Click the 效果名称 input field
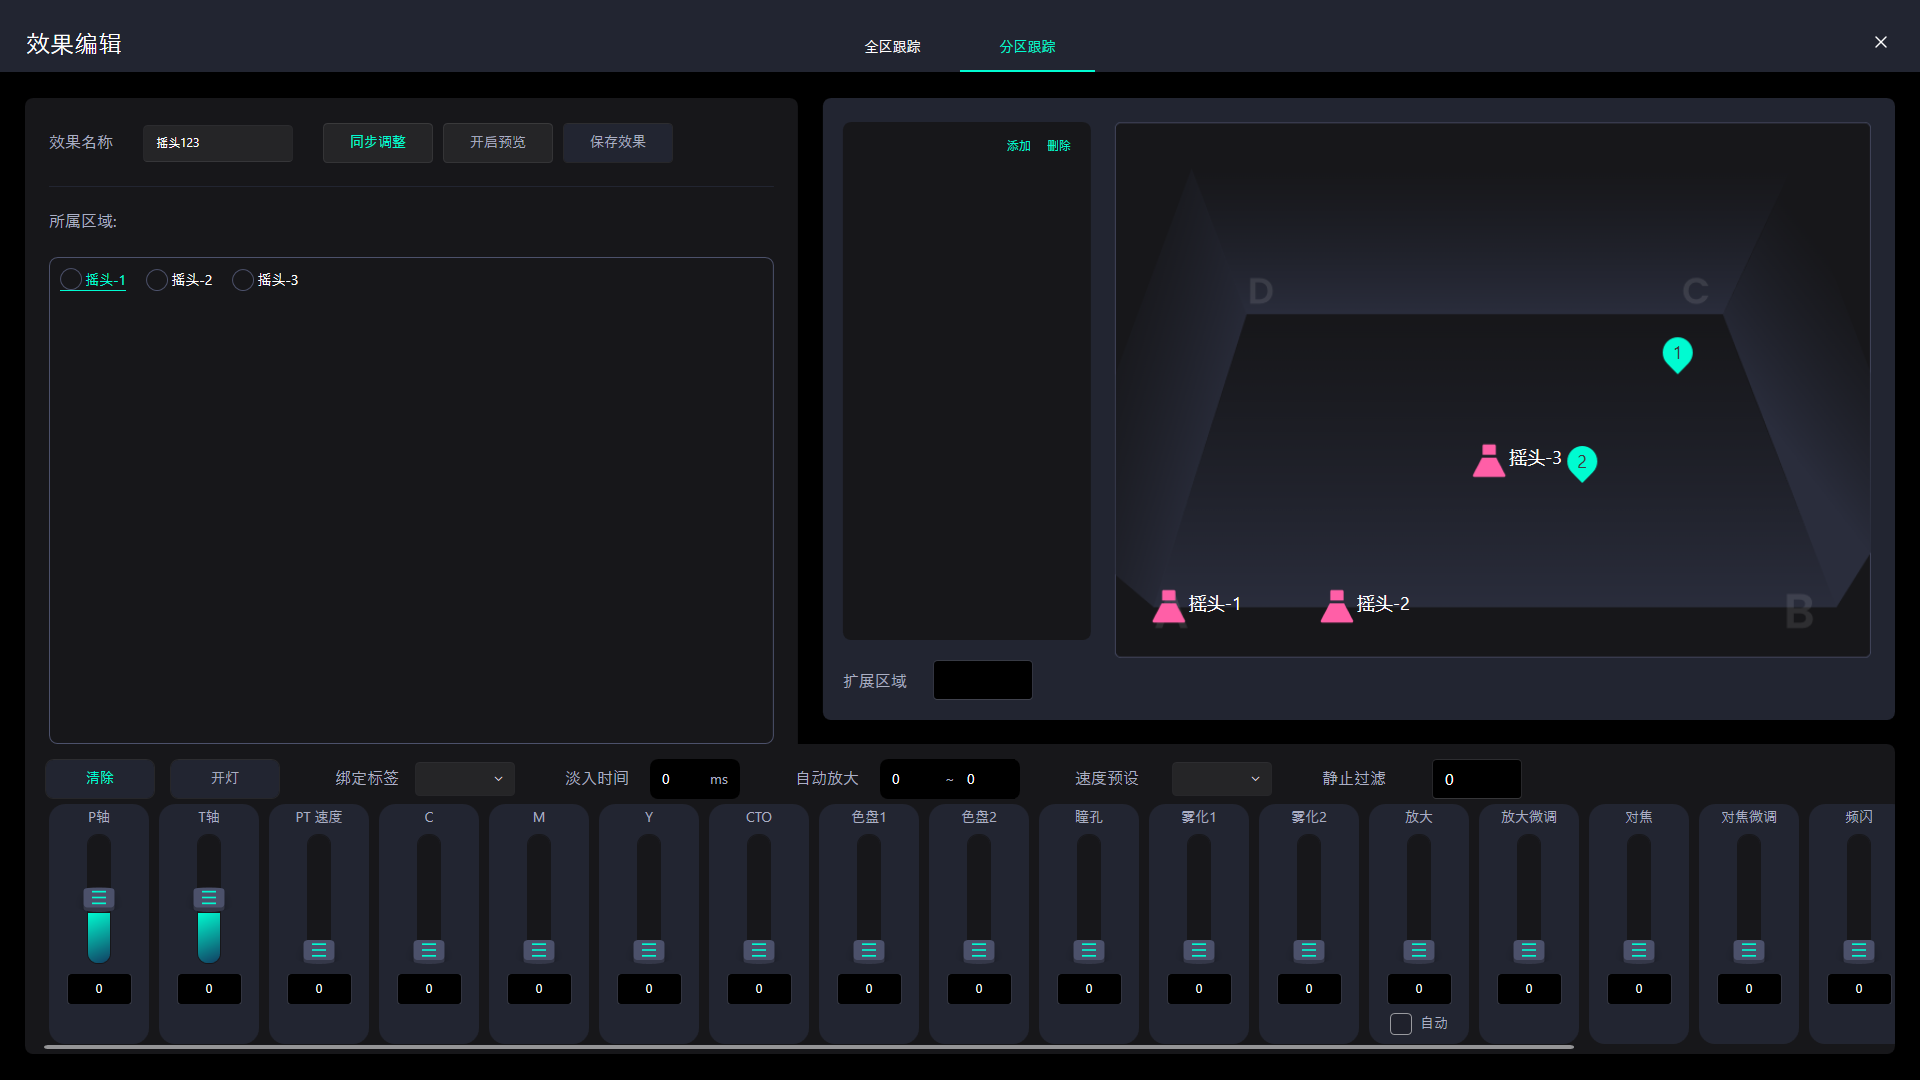This screenshot has height=1080, width=1920. coord(218,143)
